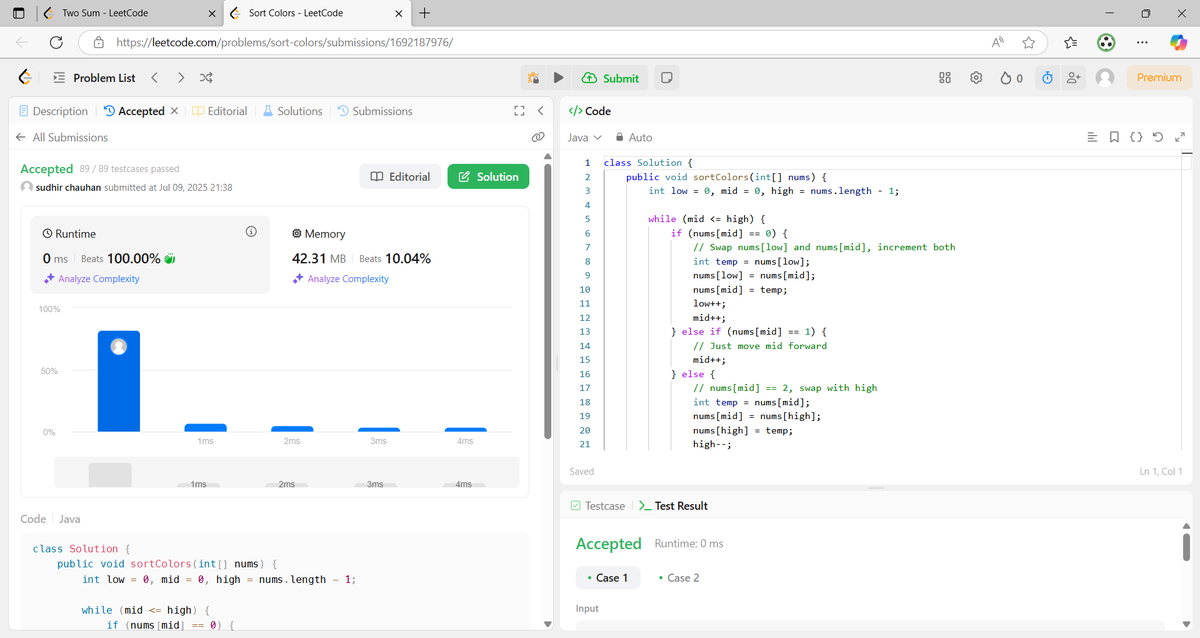Open the notes sticky-note icon
Screen dimensions: 1200x638
pyautogui.click(x=667, y=78)
